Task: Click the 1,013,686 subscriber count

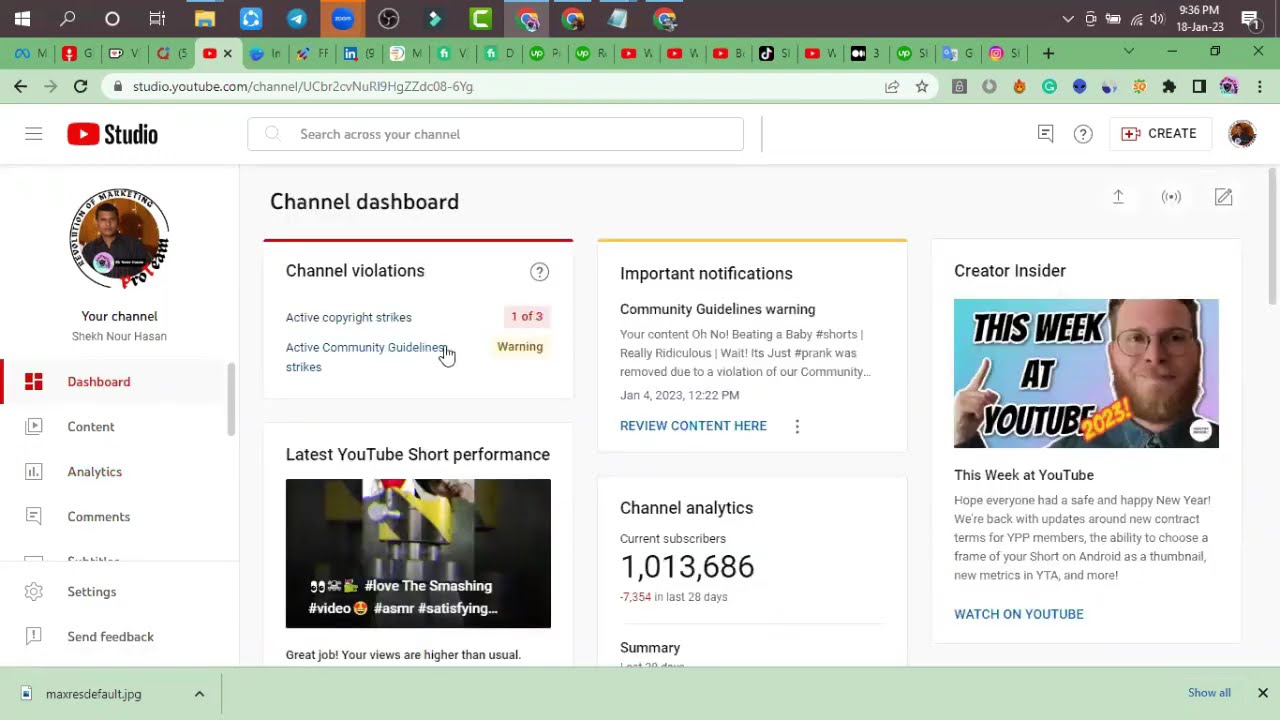Action: [687, 567]
